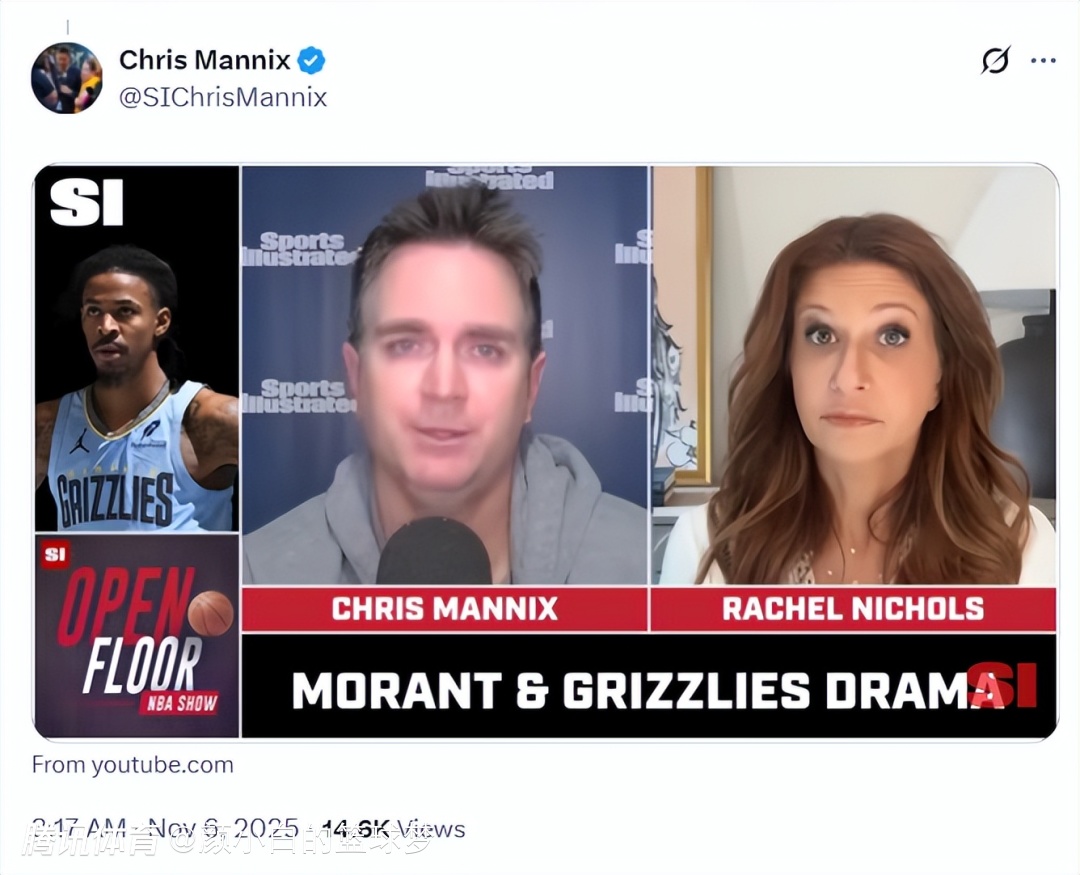The height and width of the screenshot is (875, 1080).
Task: Click the Nov 6, 2025 timestamp
Action: pos(223,828)
